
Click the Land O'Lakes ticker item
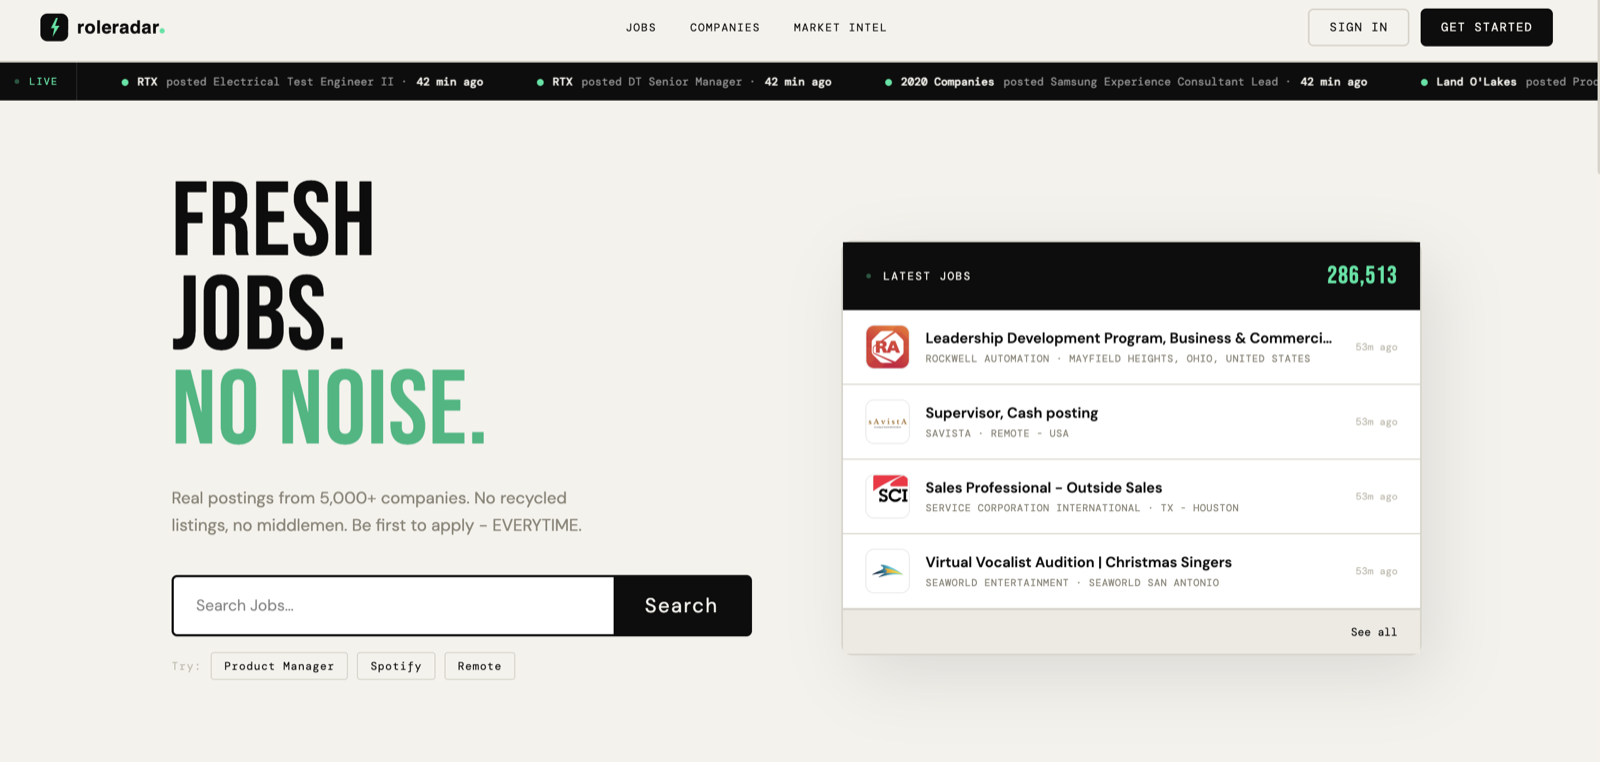(1508, 82)
